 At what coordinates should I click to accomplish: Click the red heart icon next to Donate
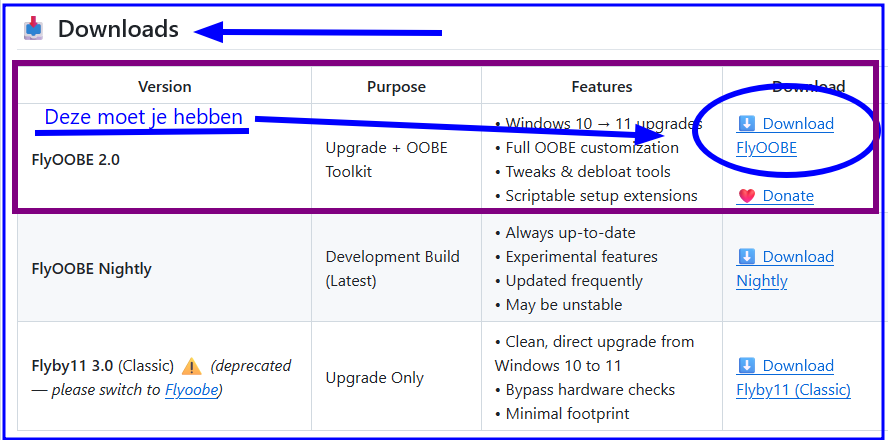[747, 196]
